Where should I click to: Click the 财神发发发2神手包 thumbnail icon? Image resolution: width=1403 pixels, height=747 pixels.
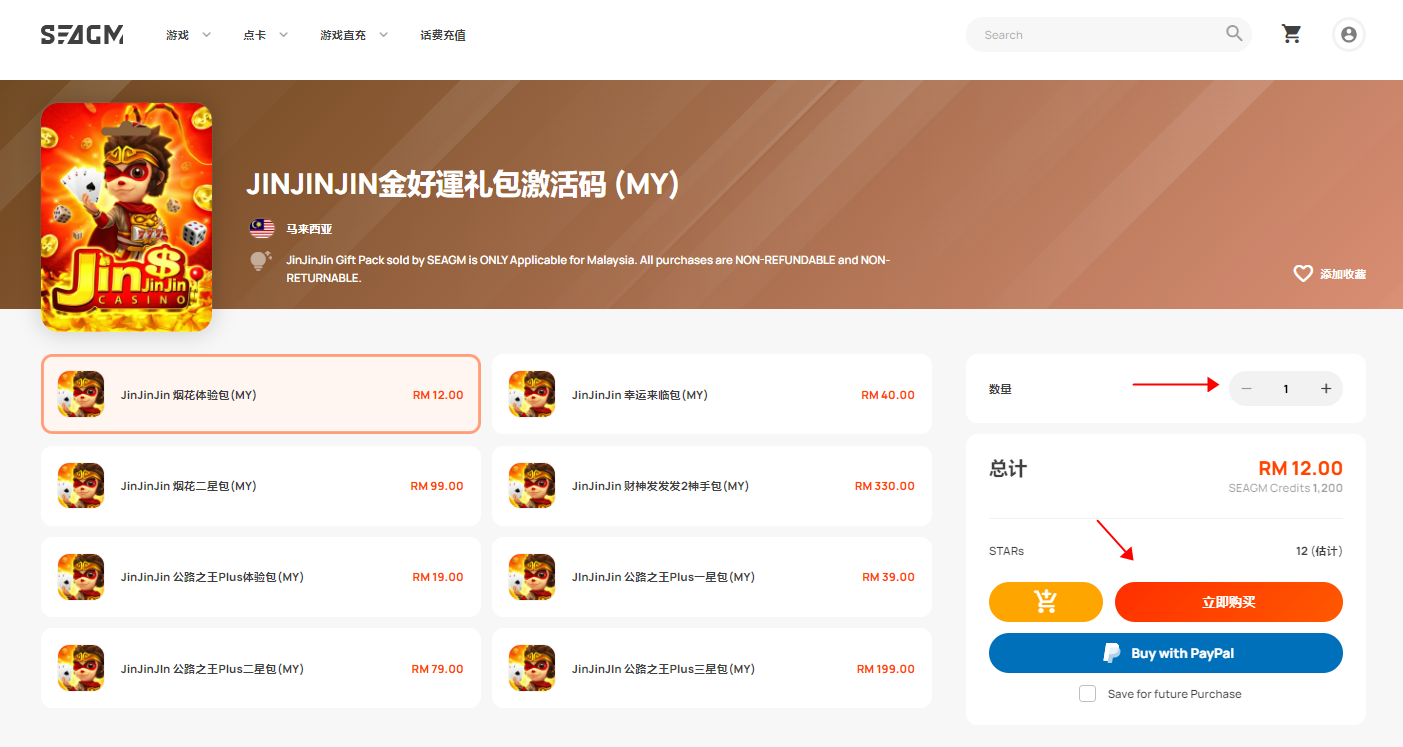[532, 486]
